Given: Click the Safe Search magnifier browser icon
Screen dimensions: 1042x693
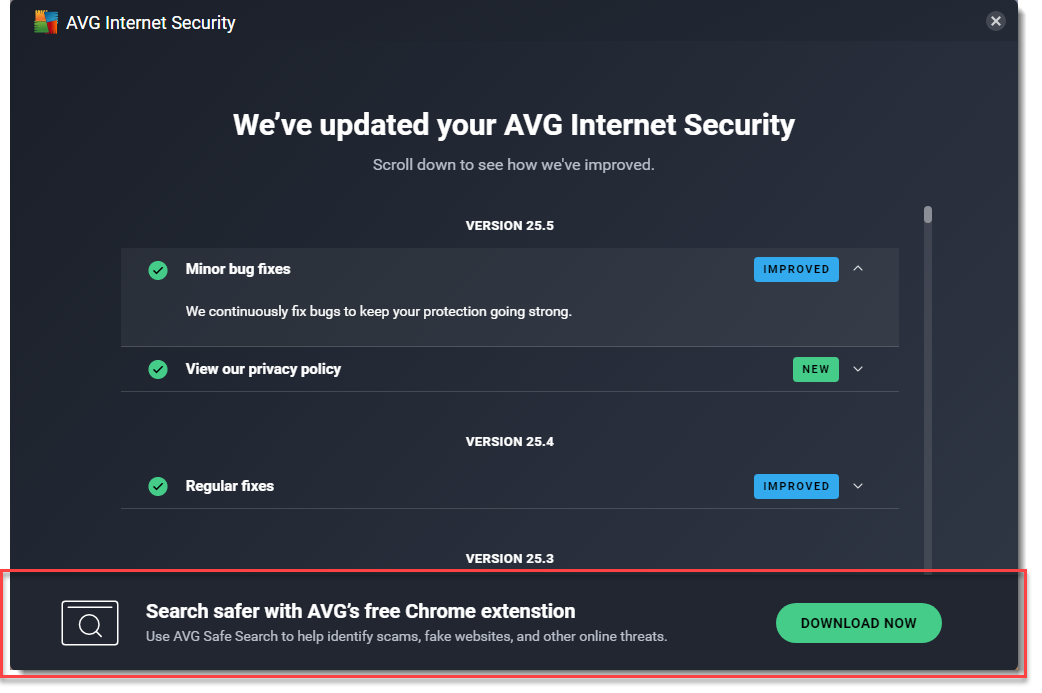Looking at the screenshot, I should [x=90, y=623].
